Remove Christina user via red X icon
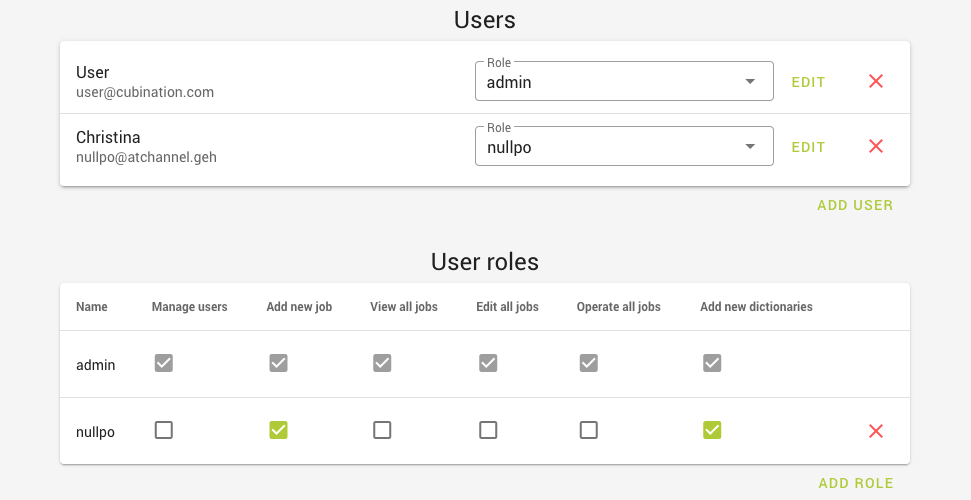The width and height of the screenshot is (971, 500). tap(876, 147)
